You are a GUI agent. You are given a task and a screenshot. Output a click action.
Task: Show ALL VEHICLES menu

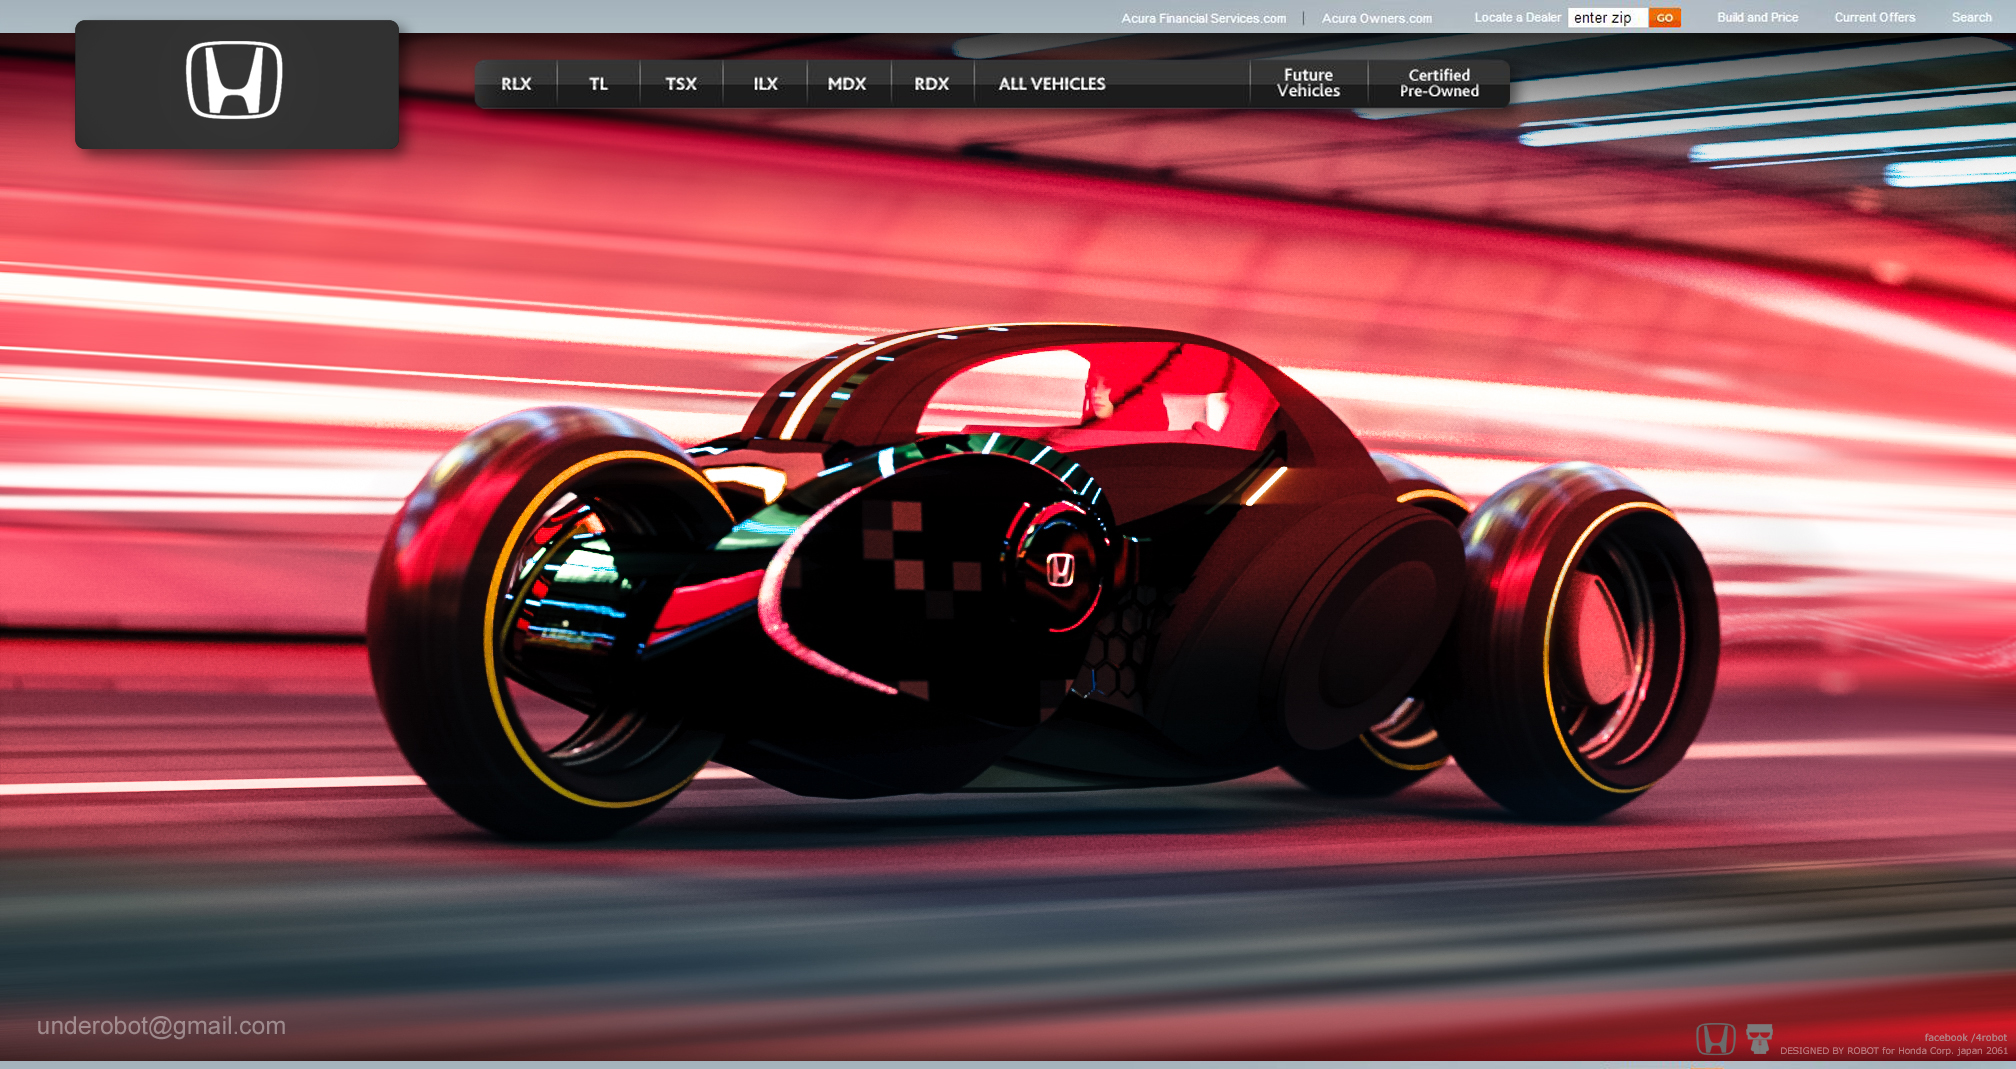[1052, 84]
